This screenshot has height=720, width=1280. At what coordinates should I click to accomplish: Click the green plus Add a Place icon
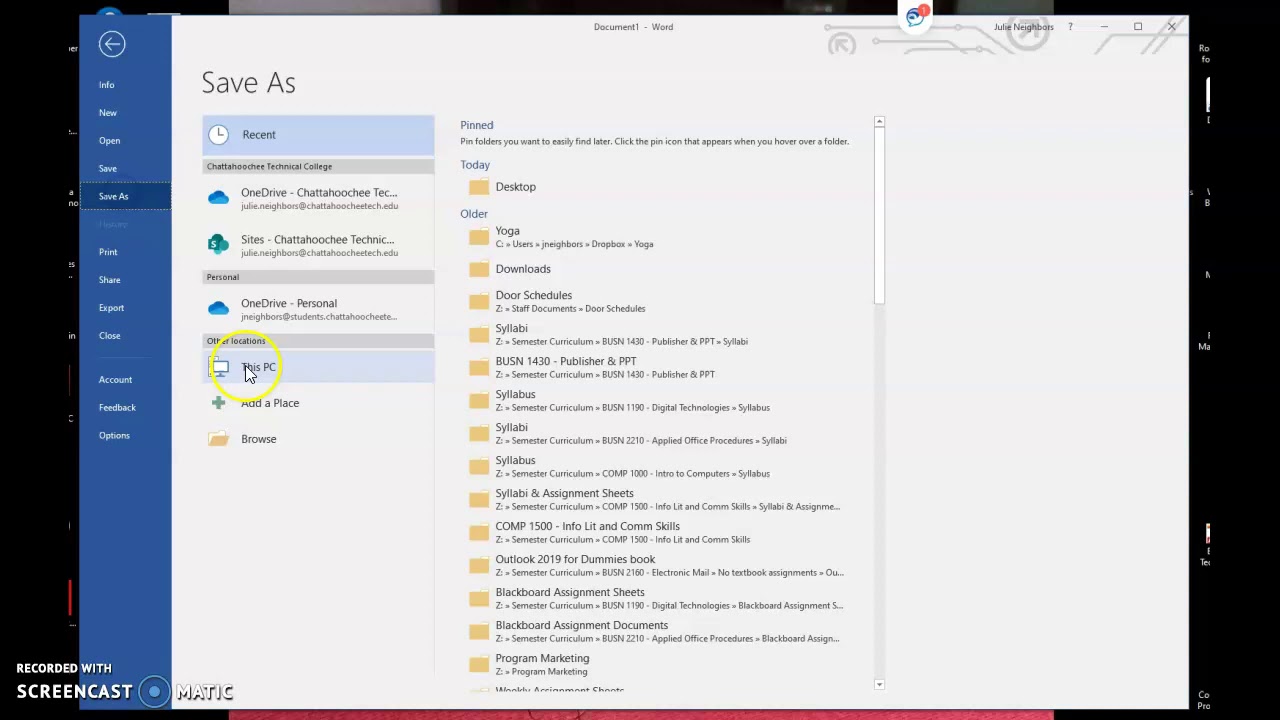(218, 403)
